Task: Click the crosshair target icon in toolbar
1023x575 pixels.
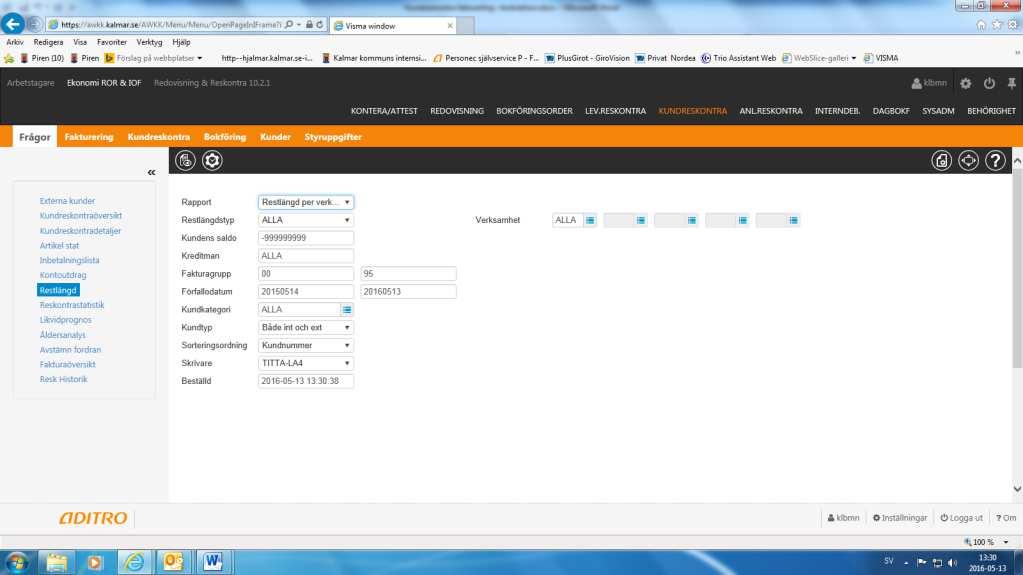Action: click(x=968, y=161)
